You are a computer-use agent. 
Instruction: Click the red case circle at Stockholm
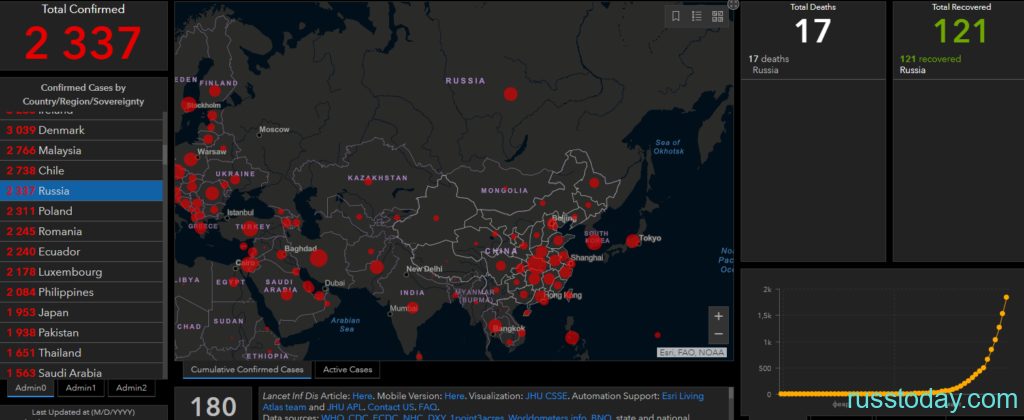click(189, 105)
